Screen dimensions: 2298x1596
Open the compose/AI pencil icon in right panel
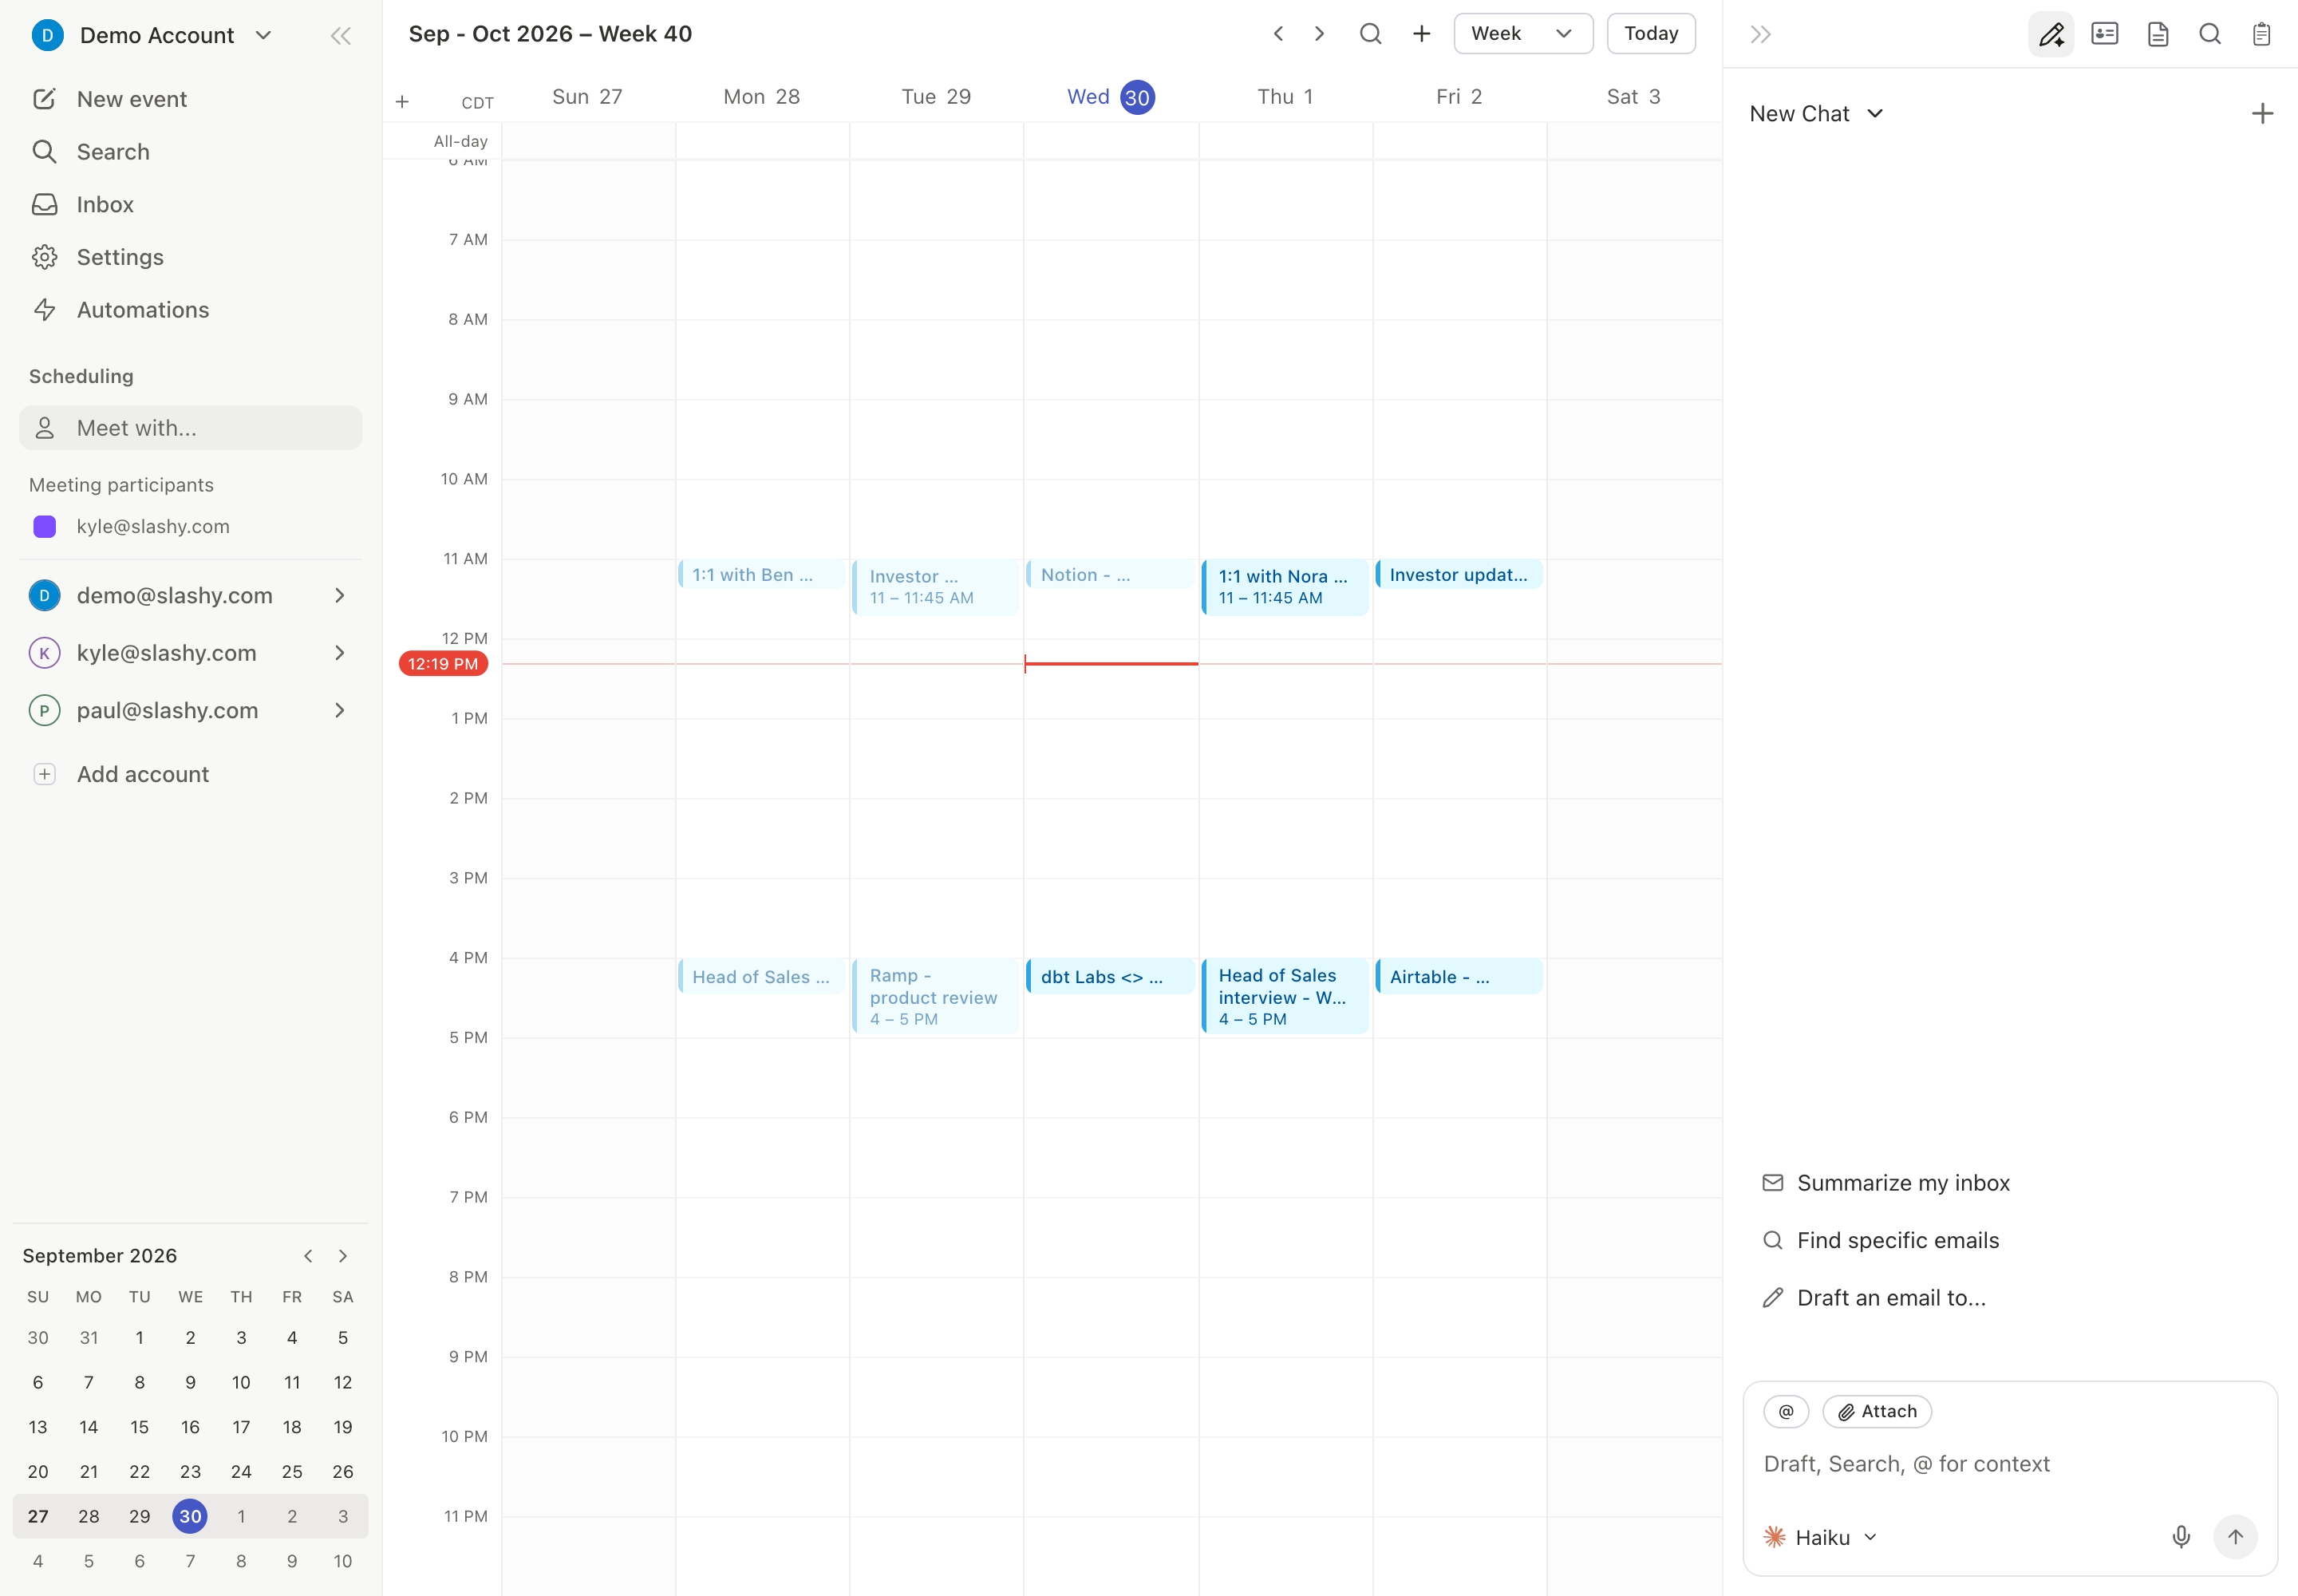pos(2051,35)
